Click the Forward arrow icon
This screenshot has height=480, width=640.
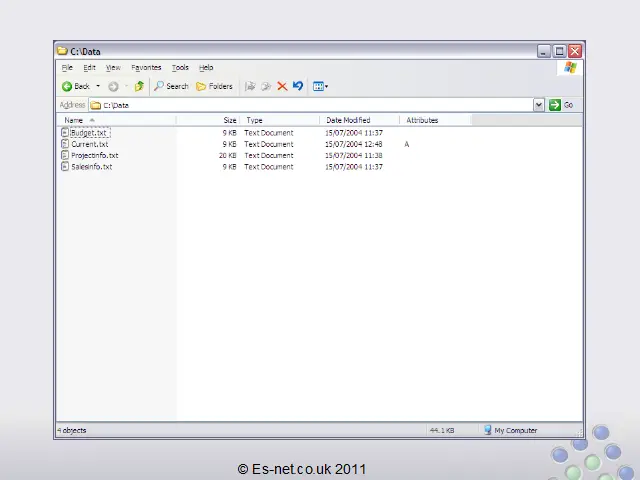click(x=113, y=87)
